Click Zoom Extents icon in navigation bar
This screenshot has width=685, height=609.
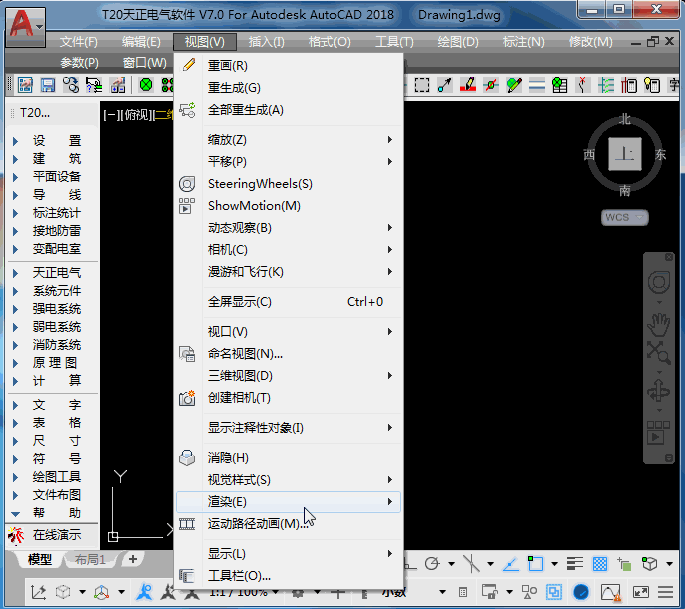[659, 352]
